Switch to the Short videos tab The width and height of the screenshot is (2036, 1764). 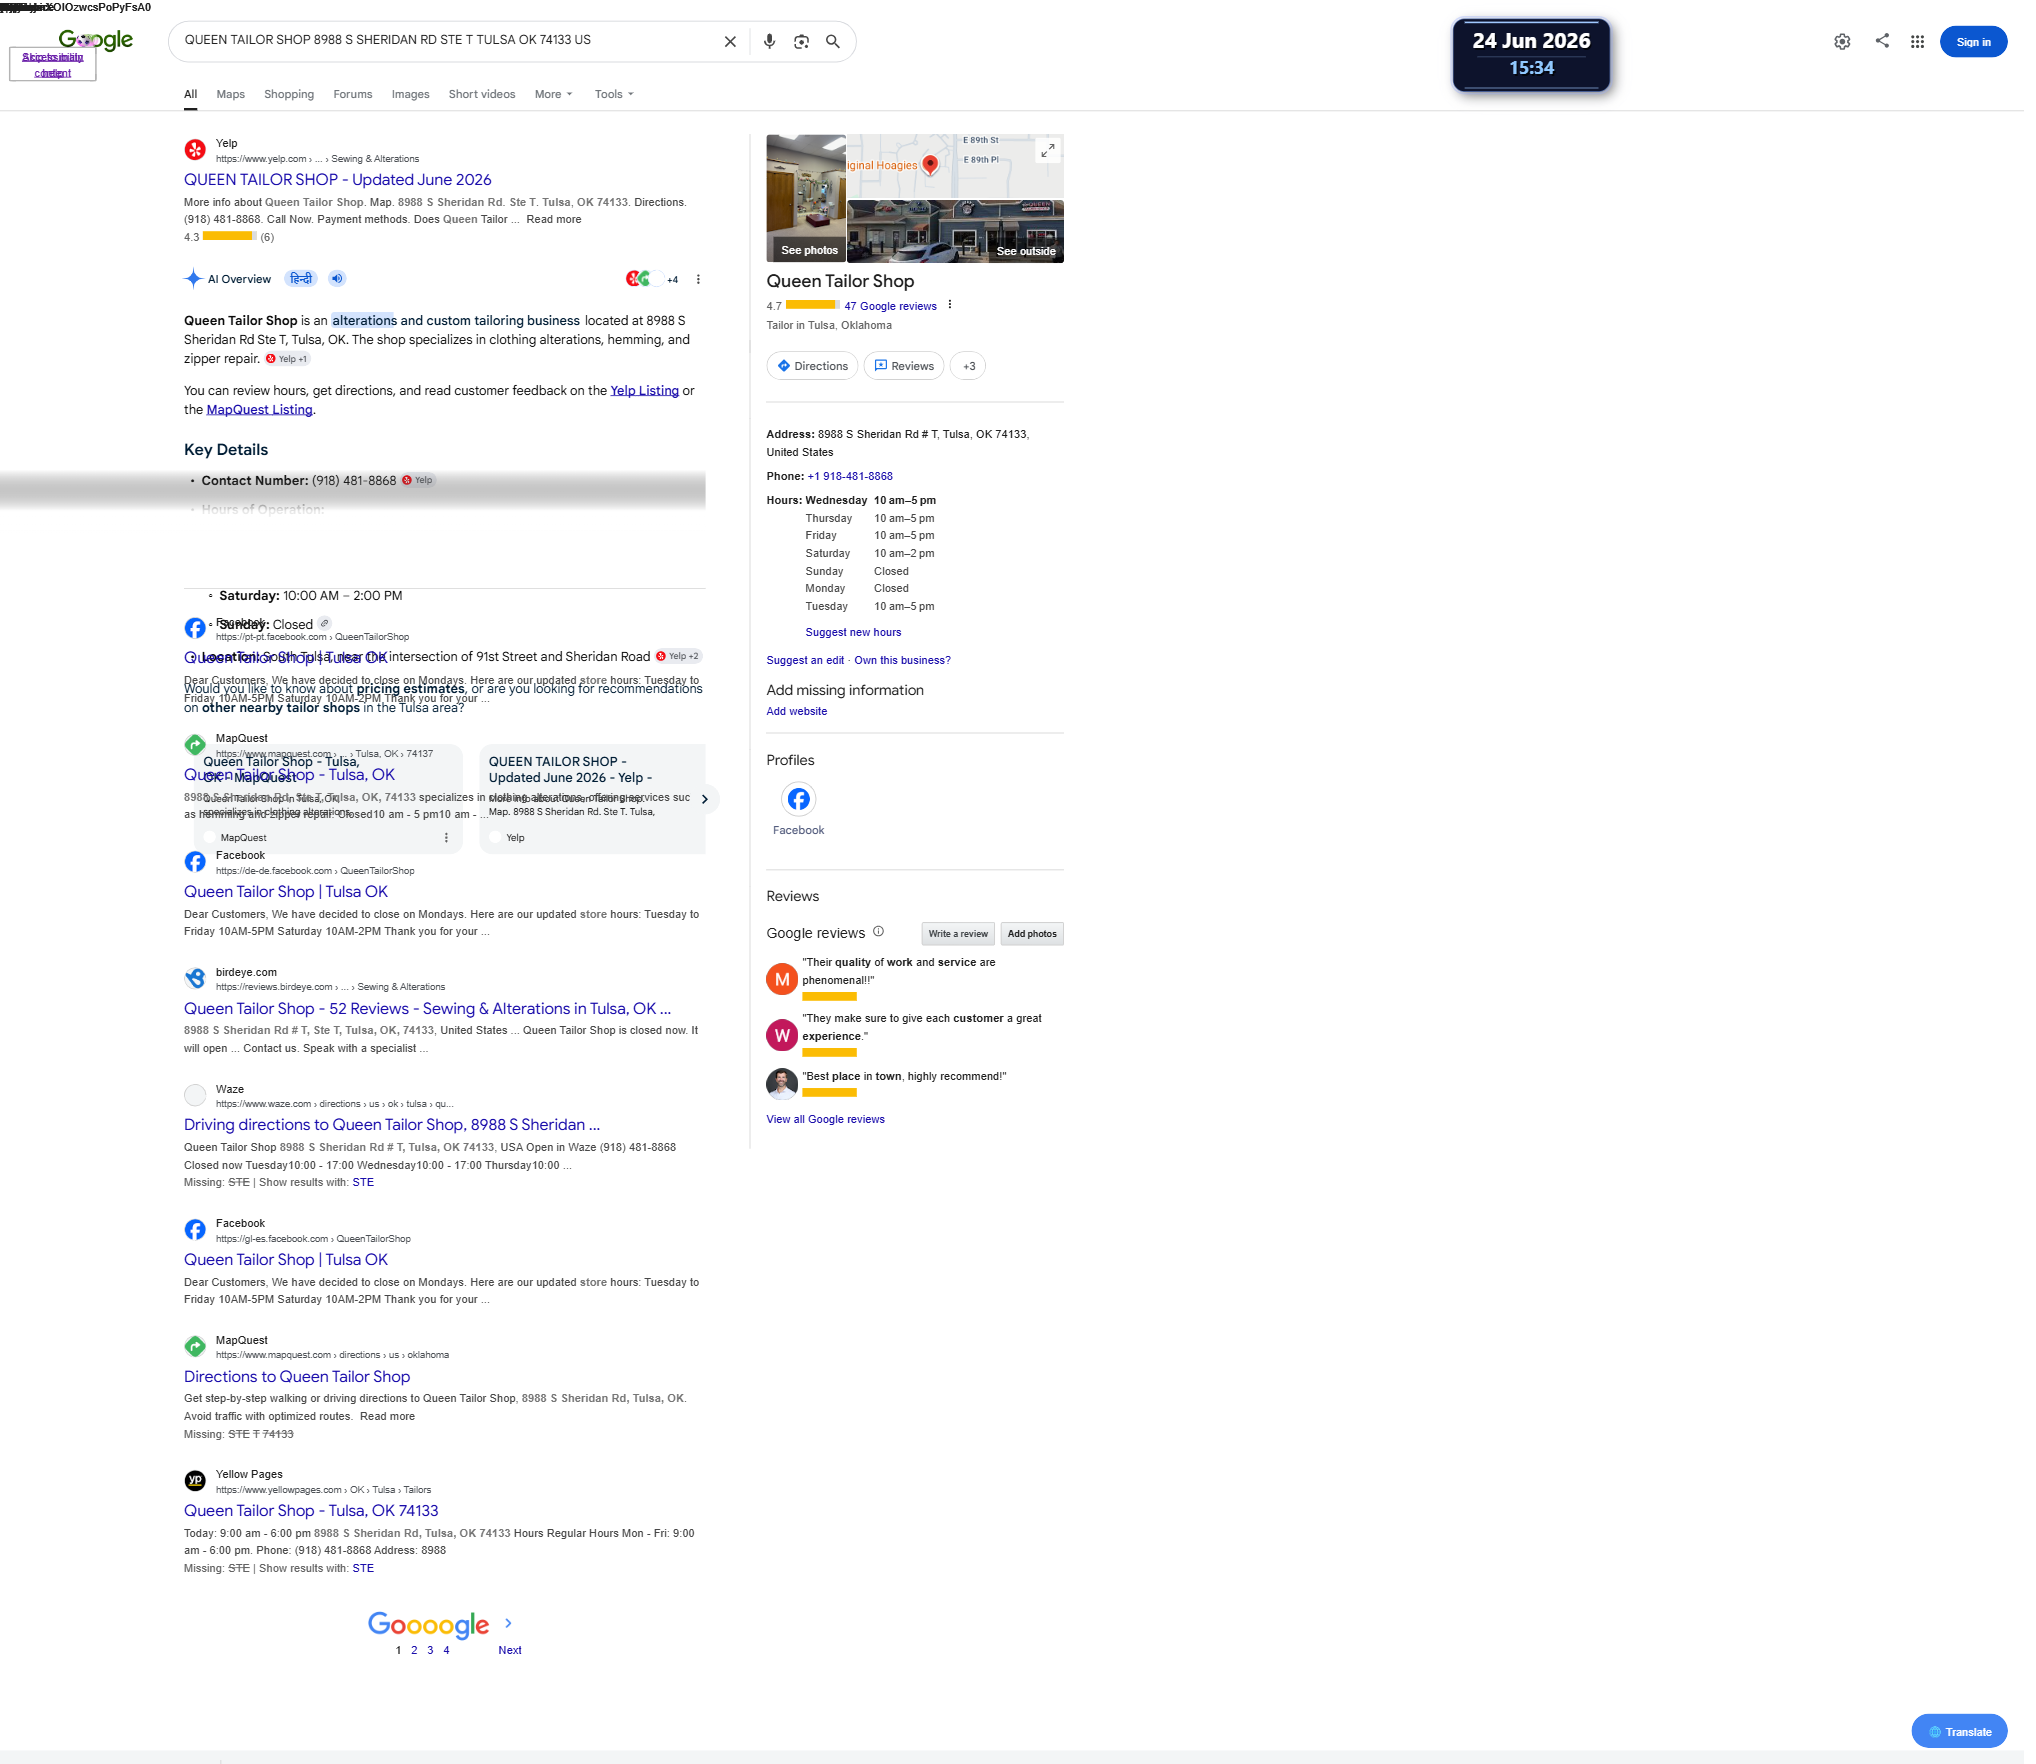(482, 94)
